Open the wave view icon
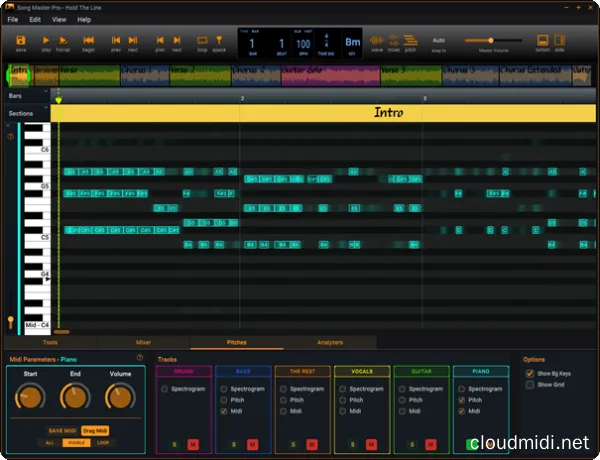The image size is (600, 460). click(377, 41)
